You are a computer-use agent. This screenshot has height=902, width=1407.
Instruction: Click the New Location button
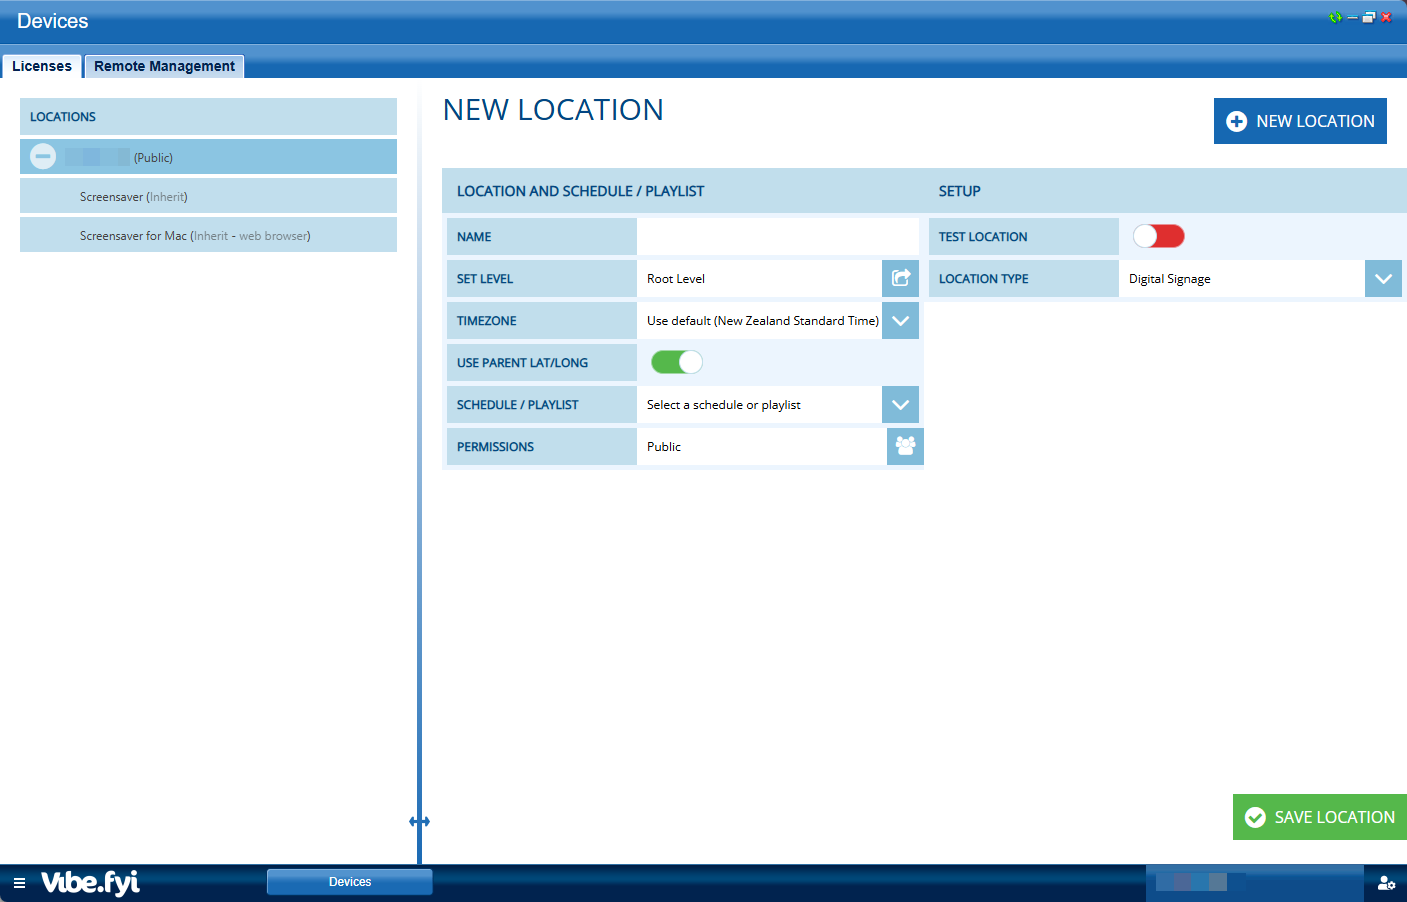pyautogui.click(x=1300, y=121)
